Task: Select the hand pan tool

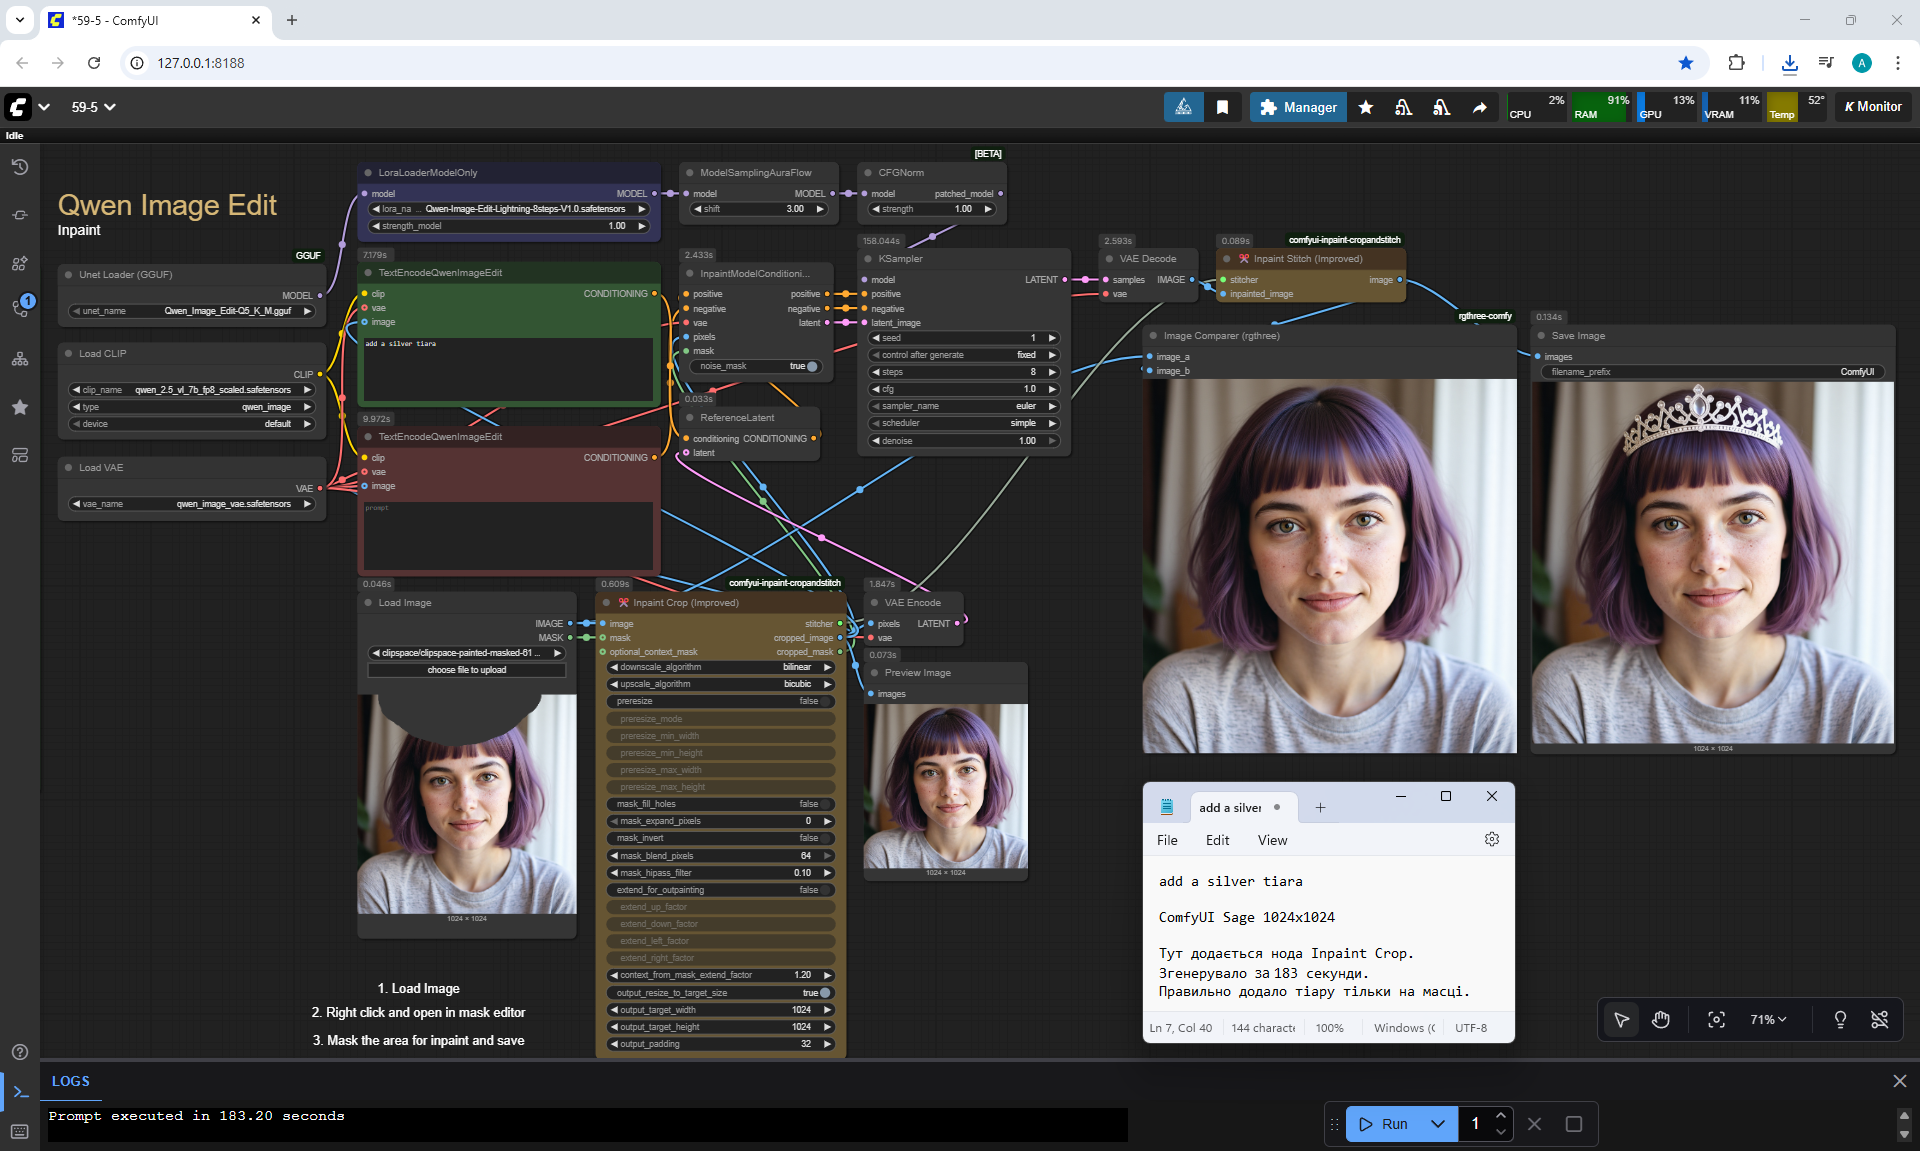Action: (x=1661, y=1019)
